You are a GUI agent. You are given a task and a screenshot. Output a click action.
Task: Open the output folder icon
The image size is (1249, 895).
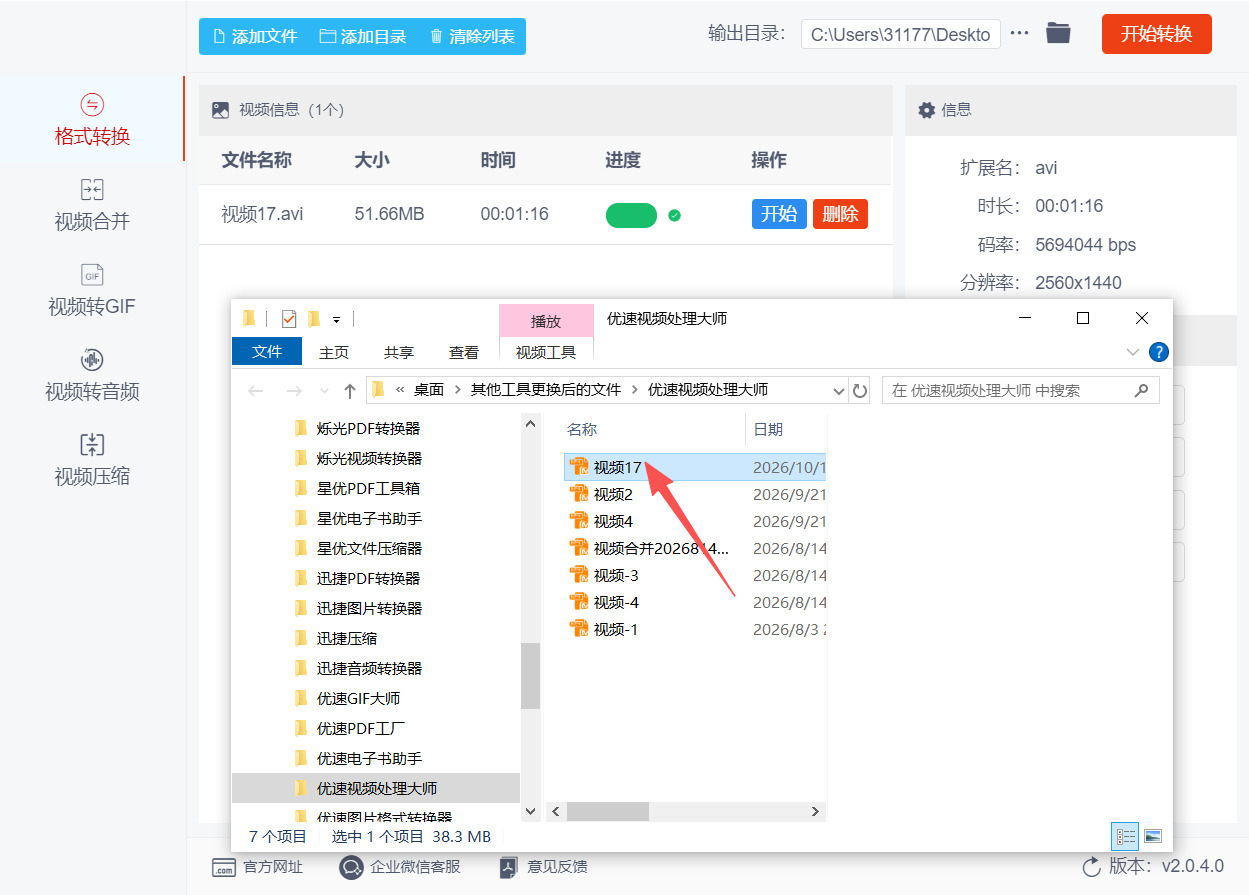tap(1058, 34)
